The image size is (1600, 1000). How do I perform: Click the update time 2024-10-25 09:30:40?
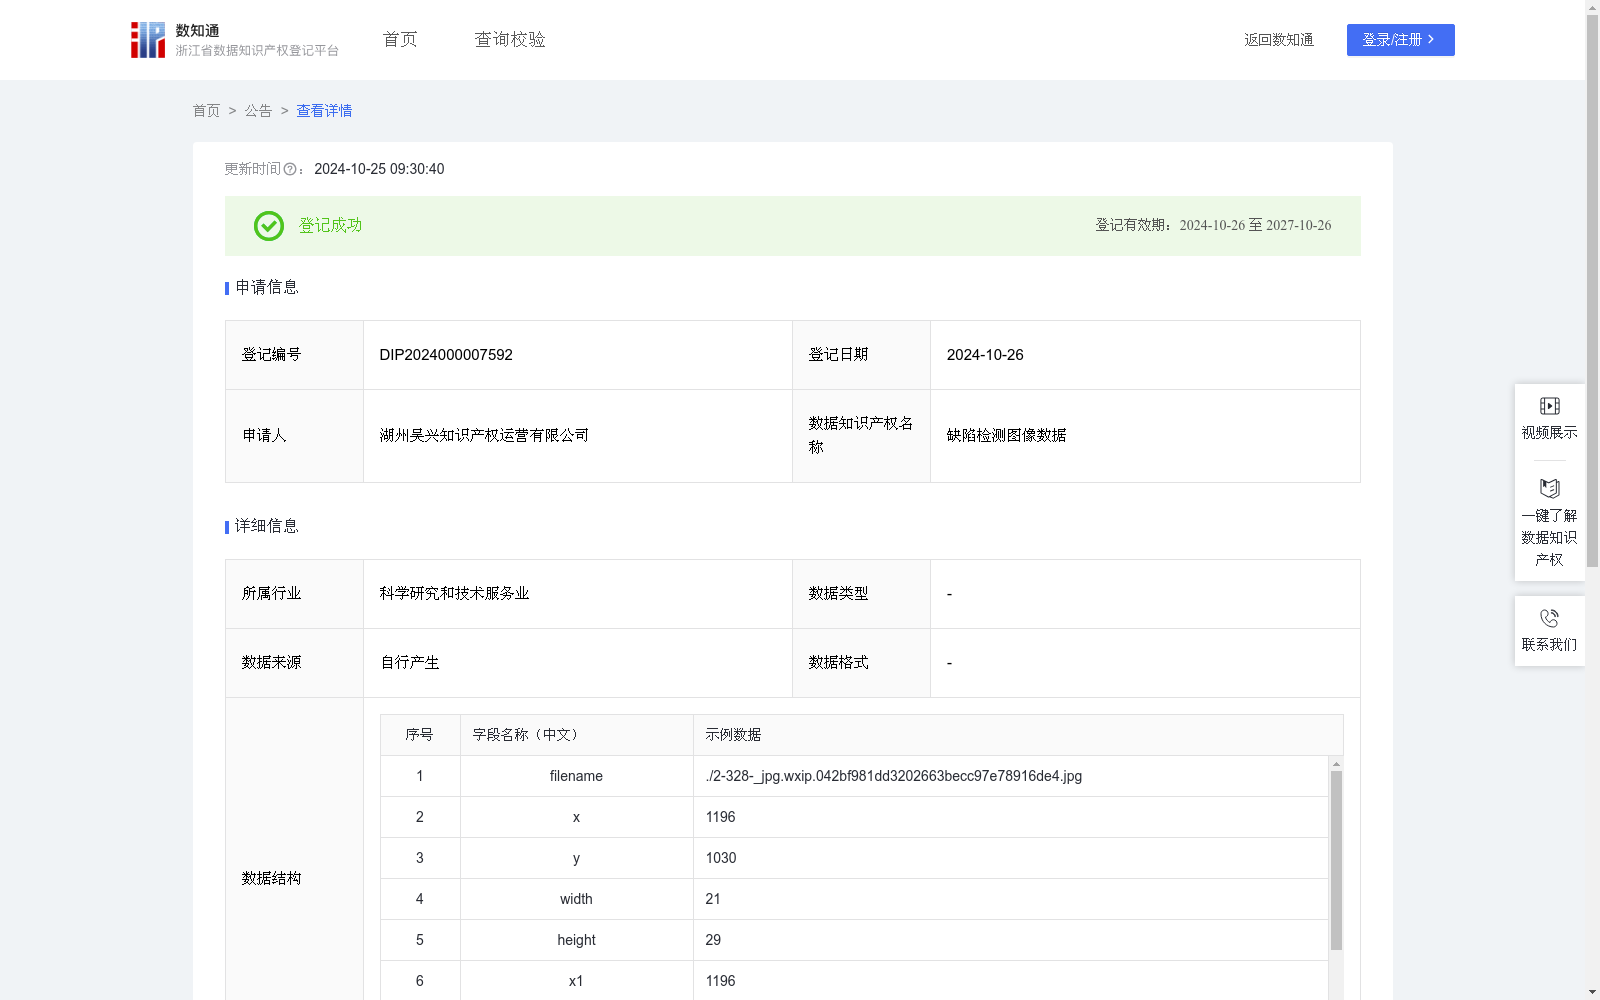point(379,170)
